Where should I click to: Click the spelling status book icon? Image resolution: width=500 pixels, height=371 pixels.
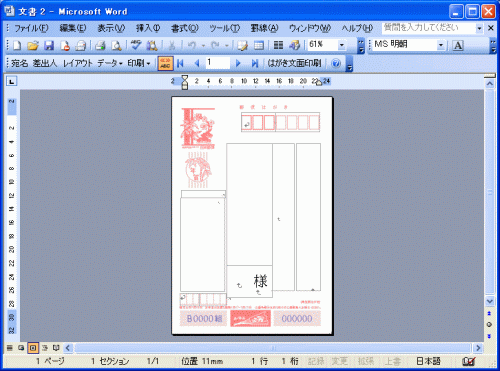pos(469,361)
